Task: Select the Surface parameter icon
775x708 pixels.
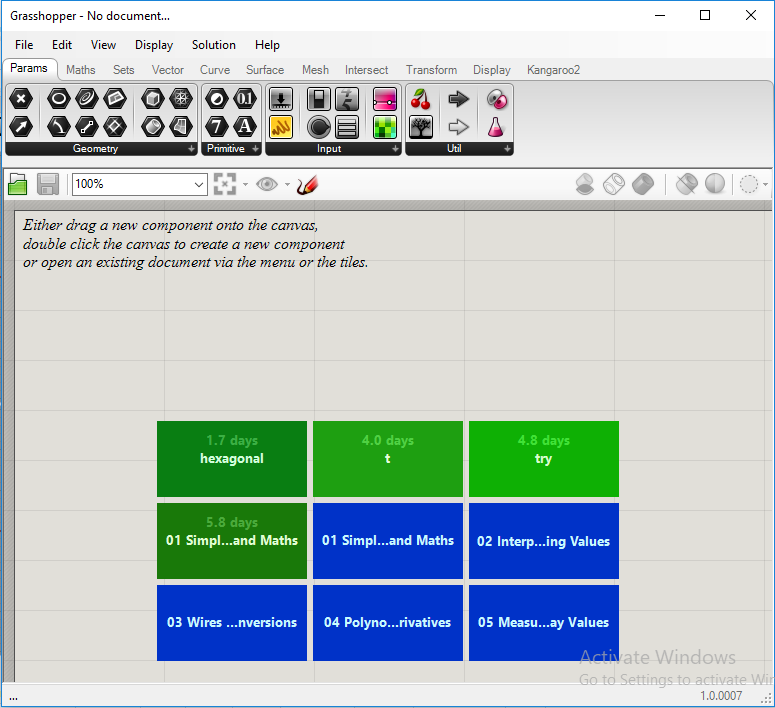Action: (x=181, y=127)
